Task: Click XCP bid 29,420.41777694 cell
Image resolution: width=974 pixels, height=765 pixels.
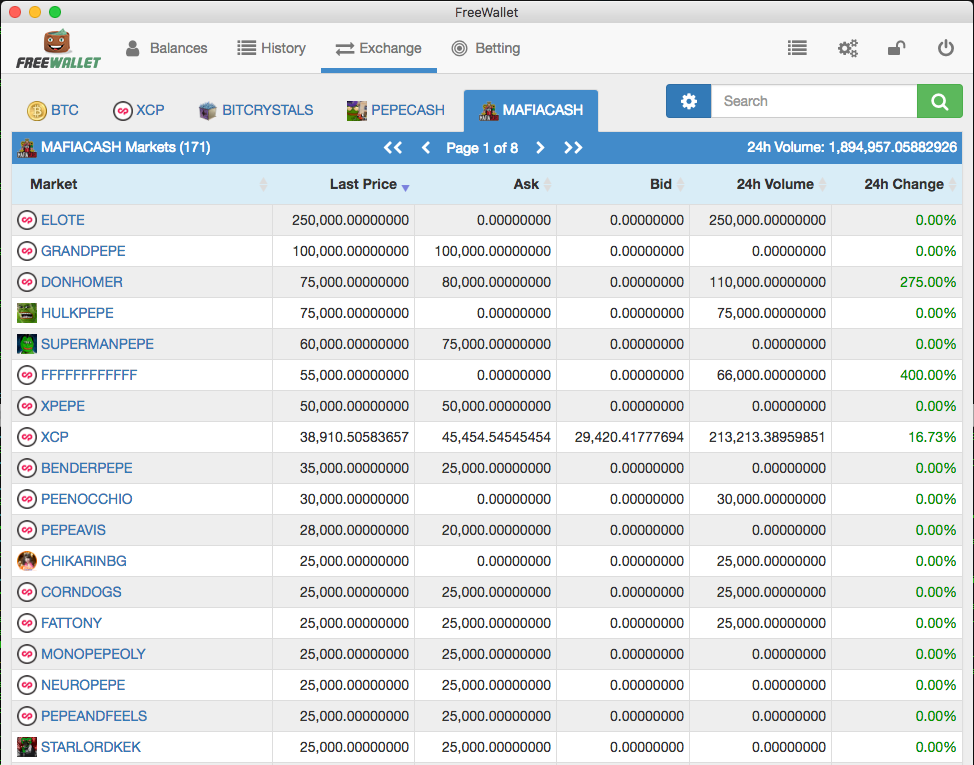Action: pos(629,437)
